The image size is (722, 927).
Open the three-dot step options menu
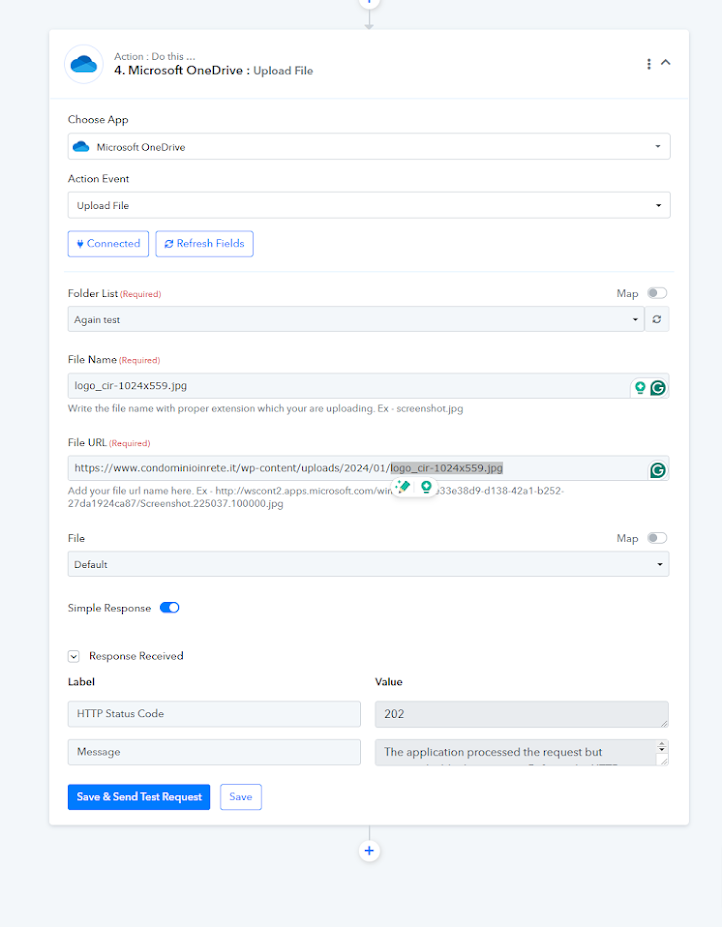coord(649,64)
